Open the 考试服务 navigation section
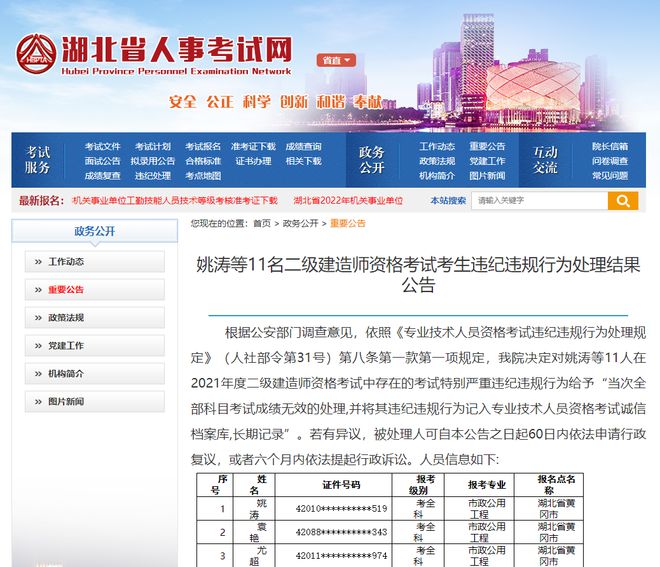 point(38,160)
